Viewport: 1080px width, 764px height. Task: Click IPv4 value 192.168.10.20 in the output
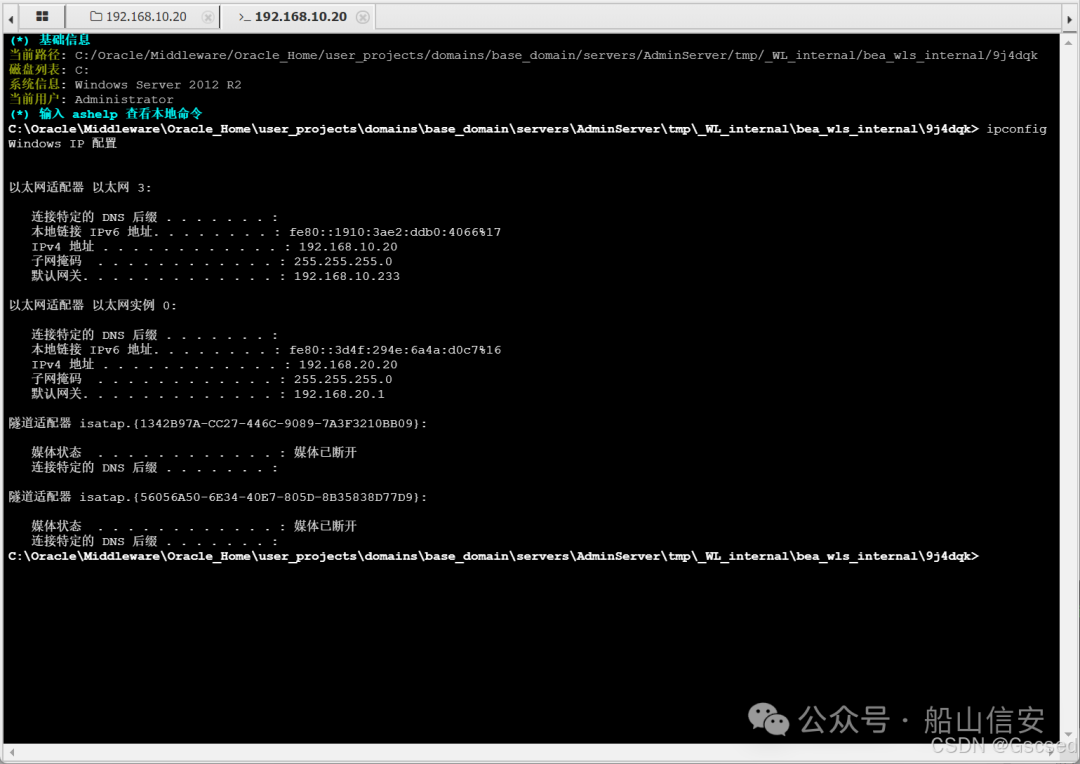tap(348, 247)
